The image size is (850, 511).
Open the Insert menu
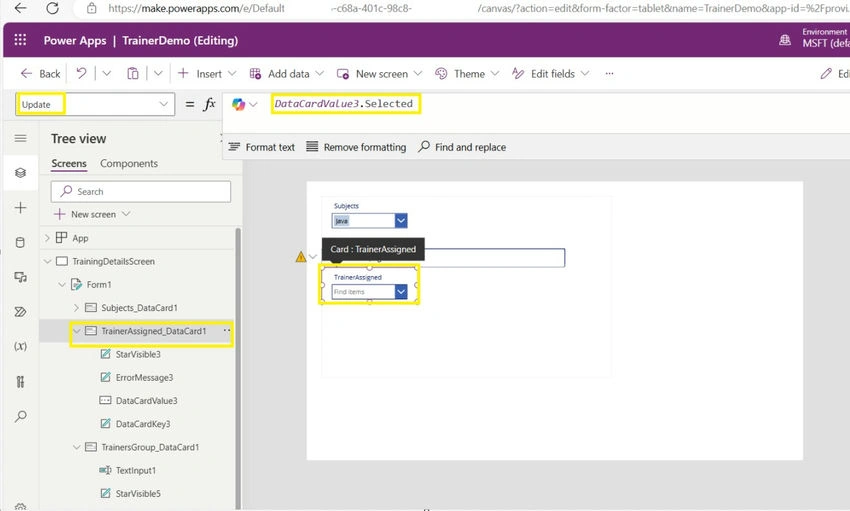tap(207, 73)
